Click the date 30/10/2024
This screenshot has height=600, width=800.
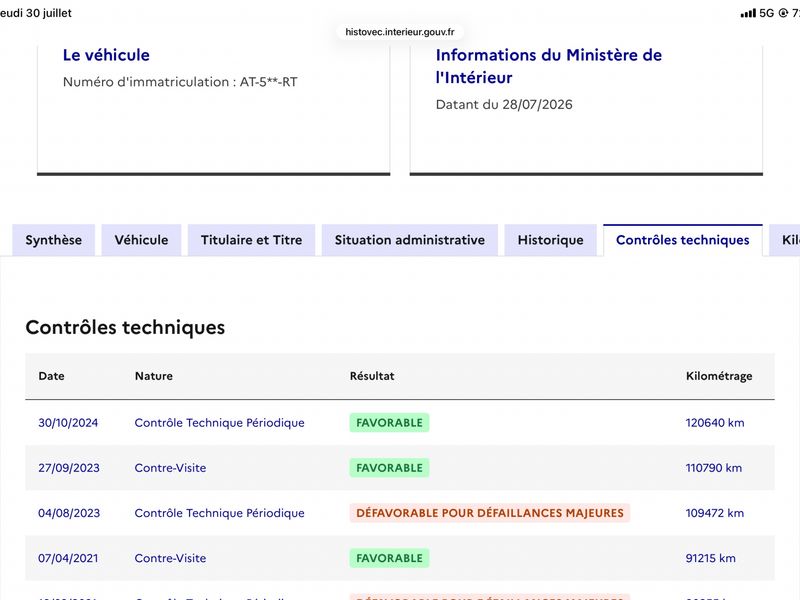[x=68, y=423]
